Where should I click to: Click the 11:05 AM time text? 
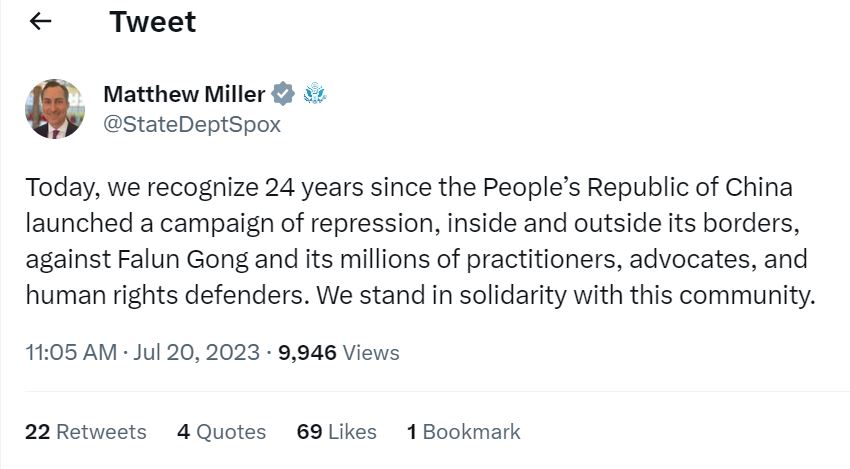pyautogui.click(x=68, y=353)
